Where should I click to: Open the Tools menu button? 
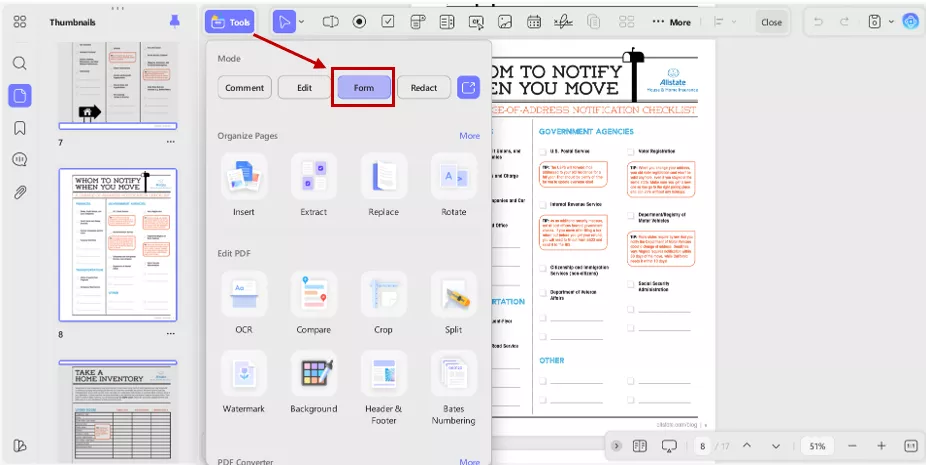click(x=230, y=22)
